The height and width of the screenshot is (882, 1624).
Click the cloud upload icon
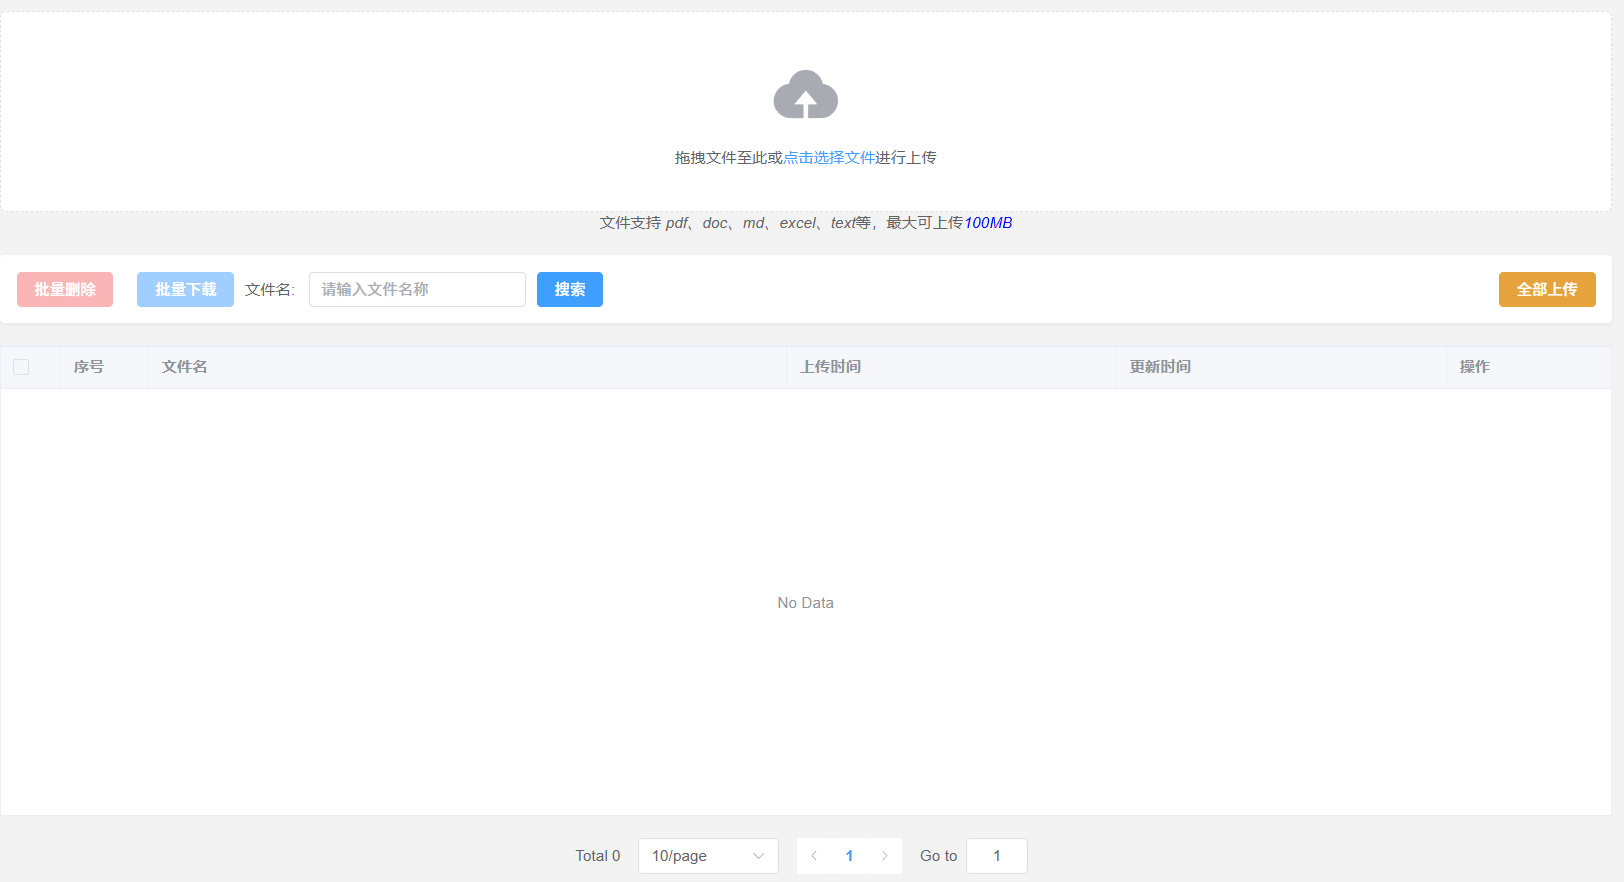[805, 95]
